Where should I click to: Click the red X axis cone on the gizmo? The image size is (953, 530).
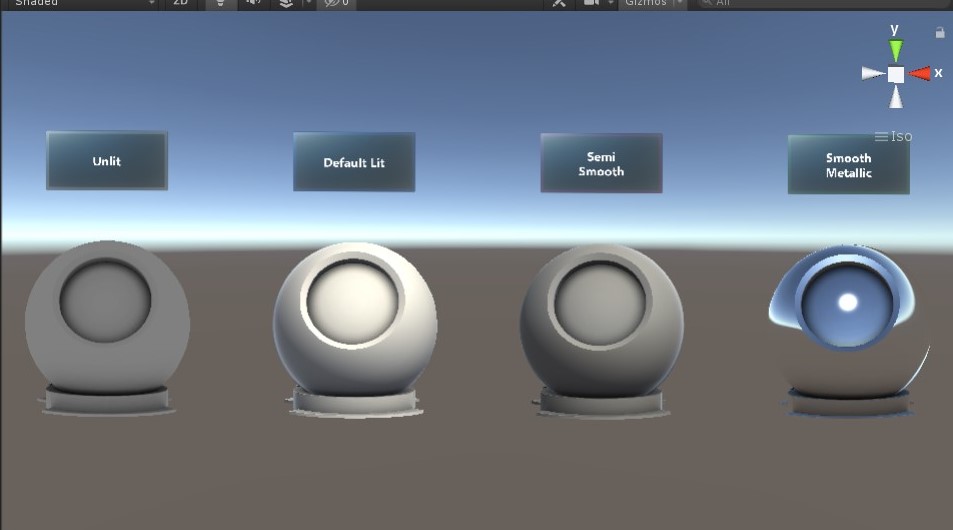click(920, 74)
